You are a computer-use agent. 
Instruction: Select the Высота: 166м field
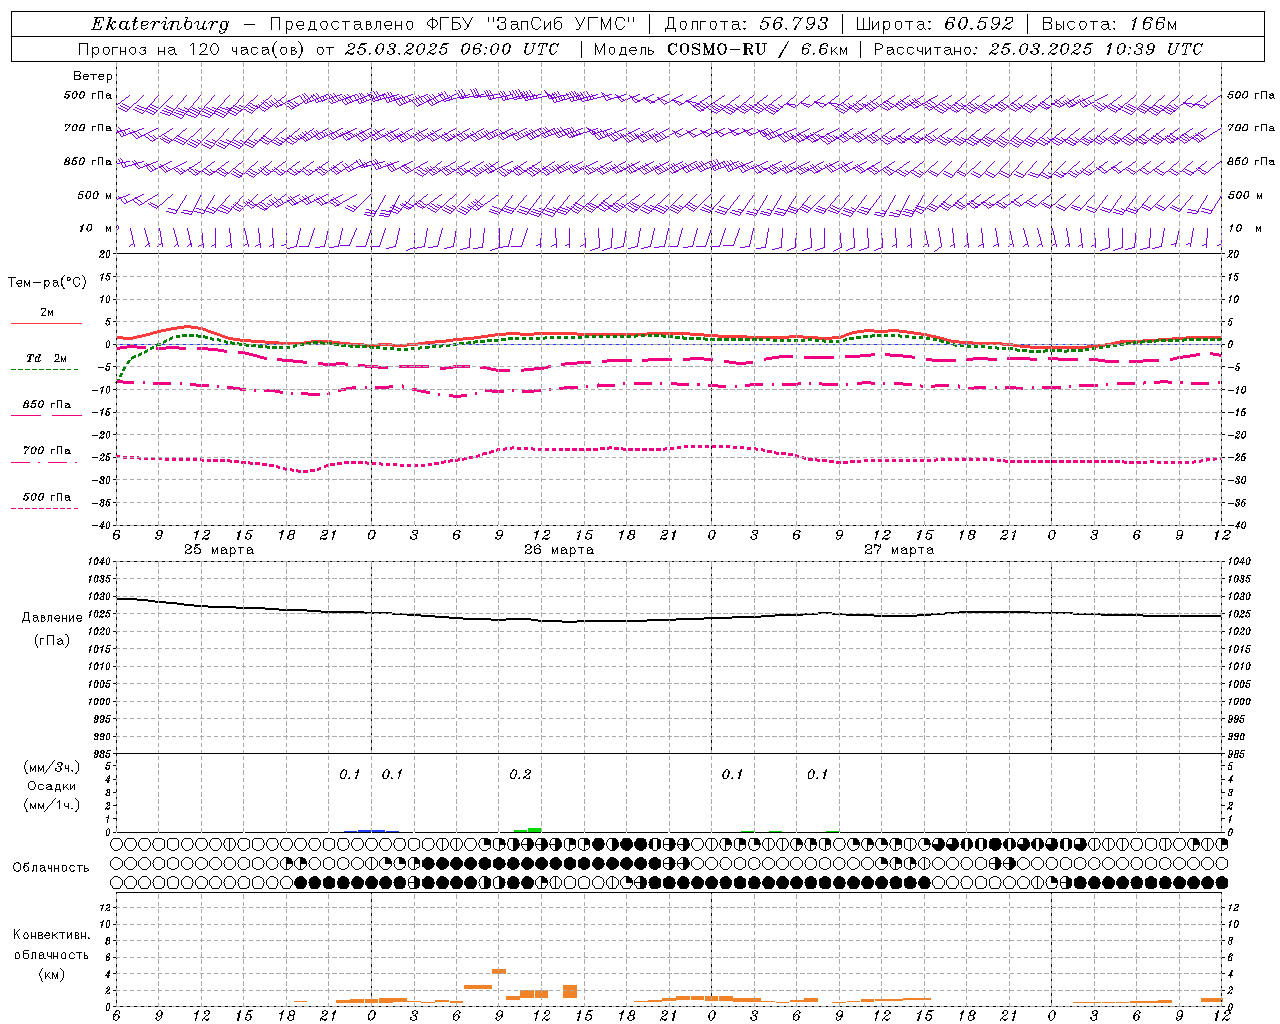[1109, 24]
